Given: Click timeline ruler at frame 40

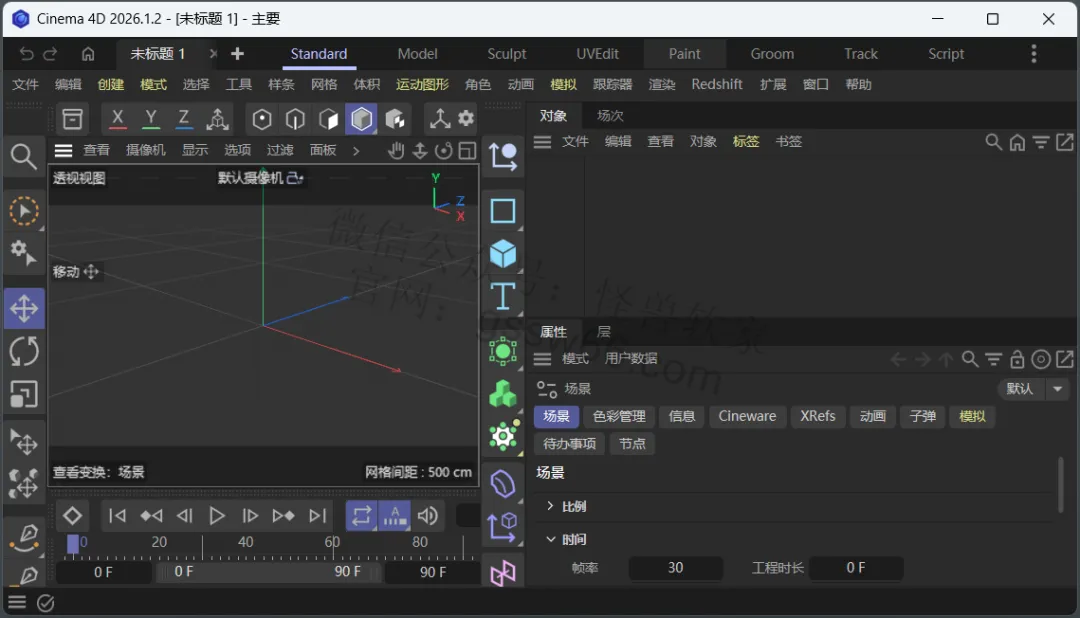Looking at the screenshot, I should click(x=245, y=542).
